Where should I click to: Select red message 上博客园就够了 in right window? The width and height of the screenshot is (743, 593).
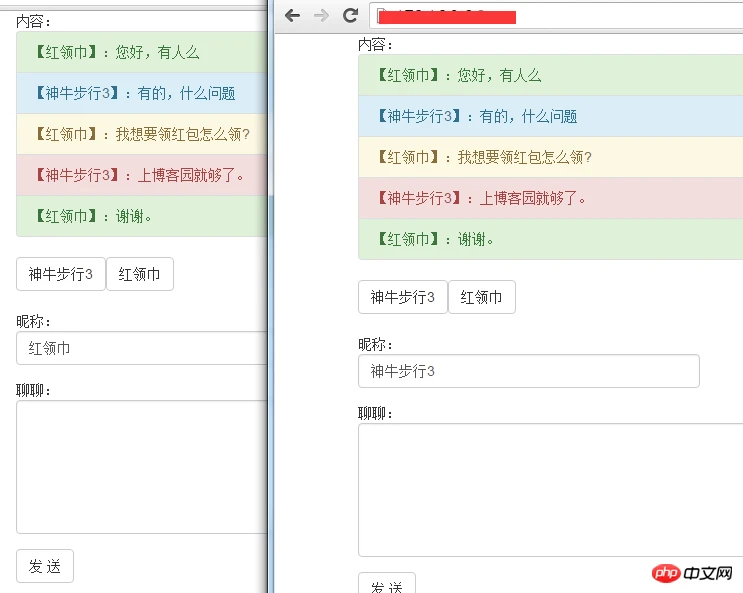(550, 198)
